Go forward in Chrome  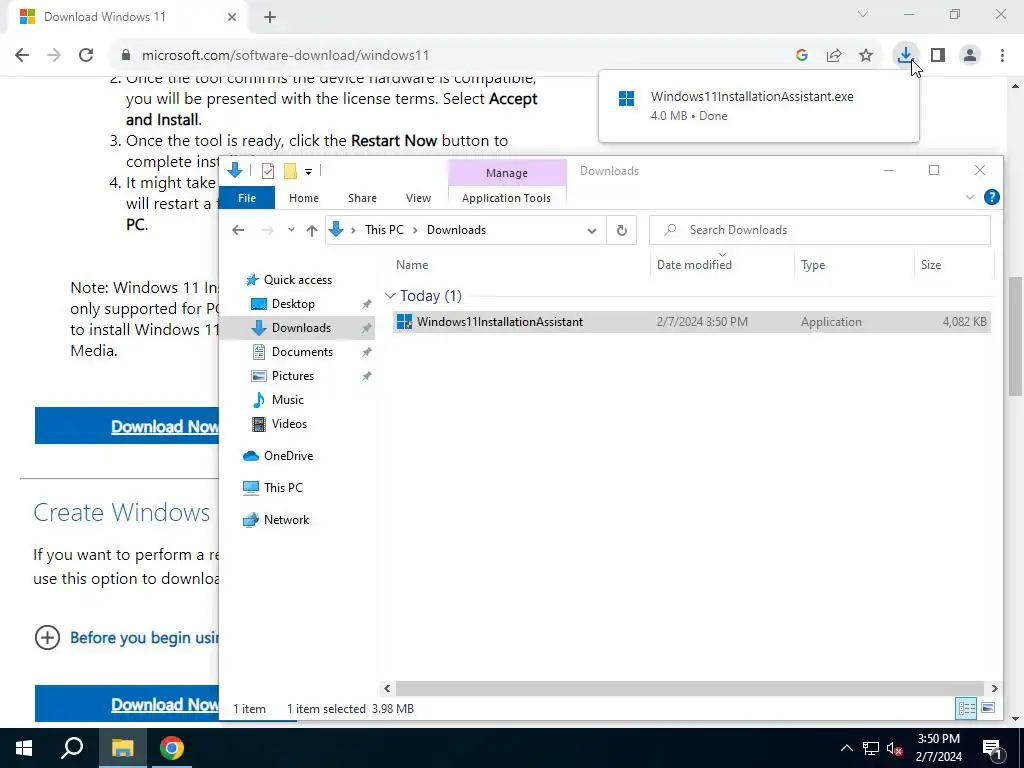(54, 55)
